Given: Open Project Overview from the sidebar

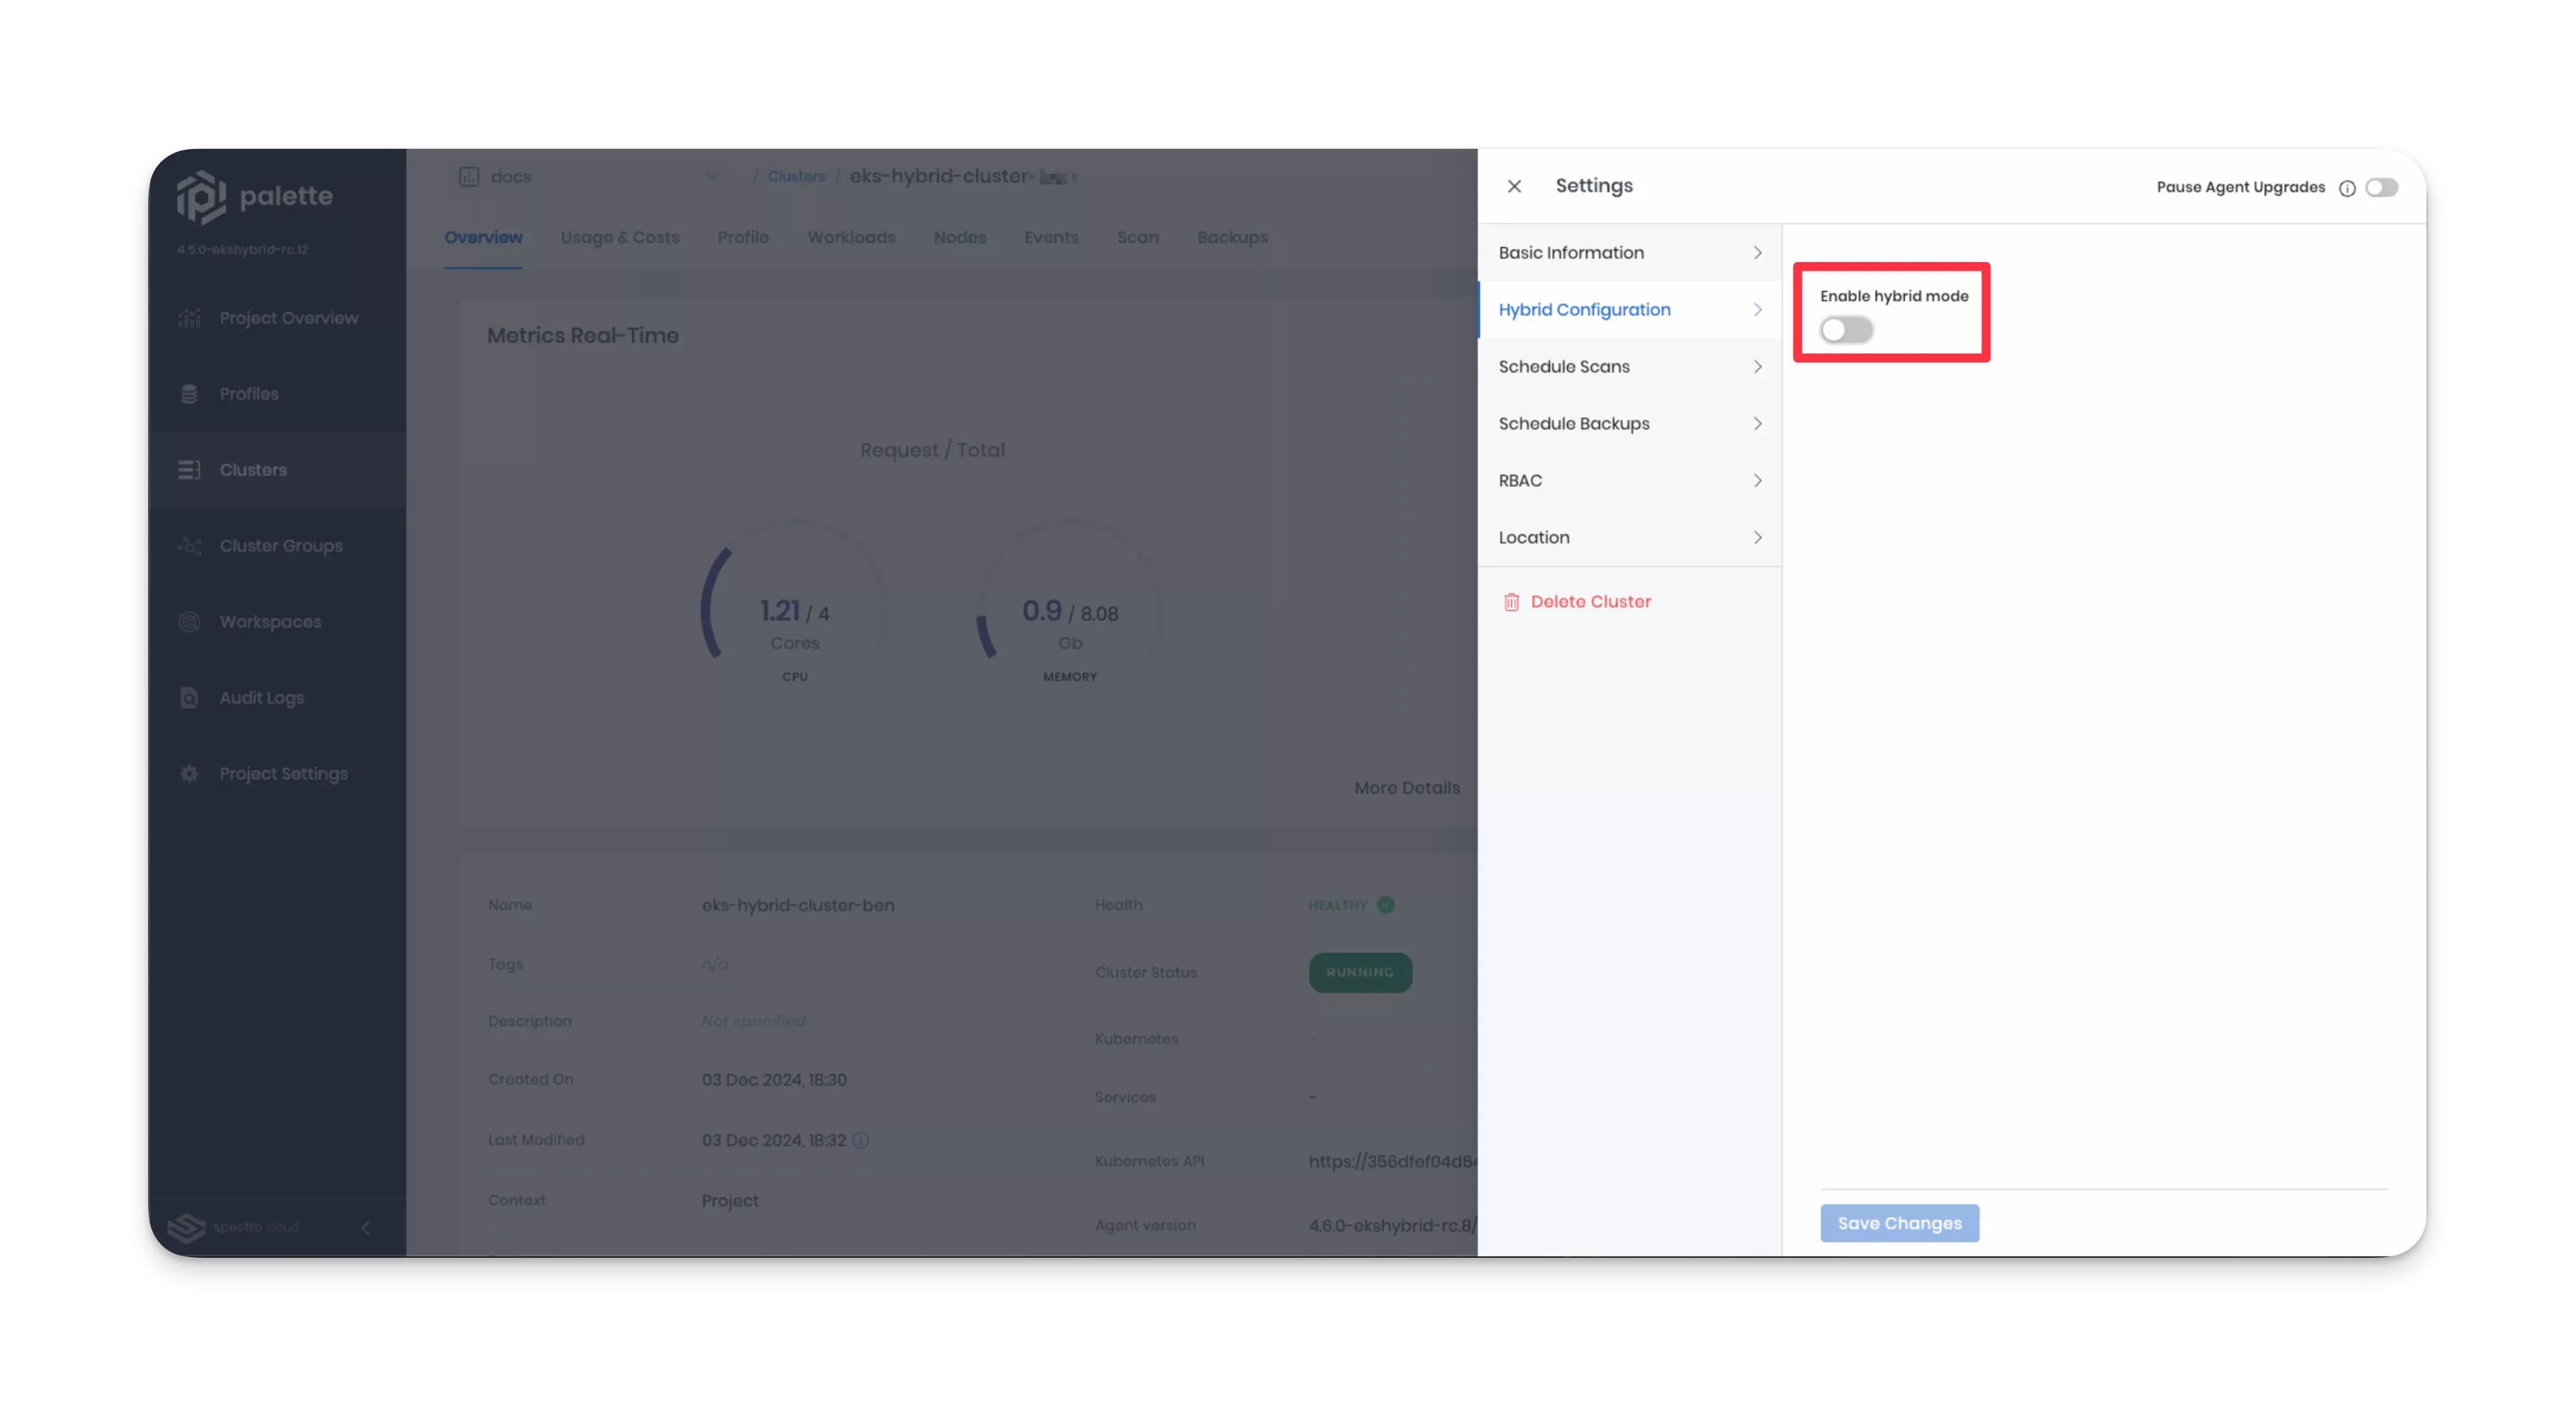Looking at the screenshot, I should point(288,317).
